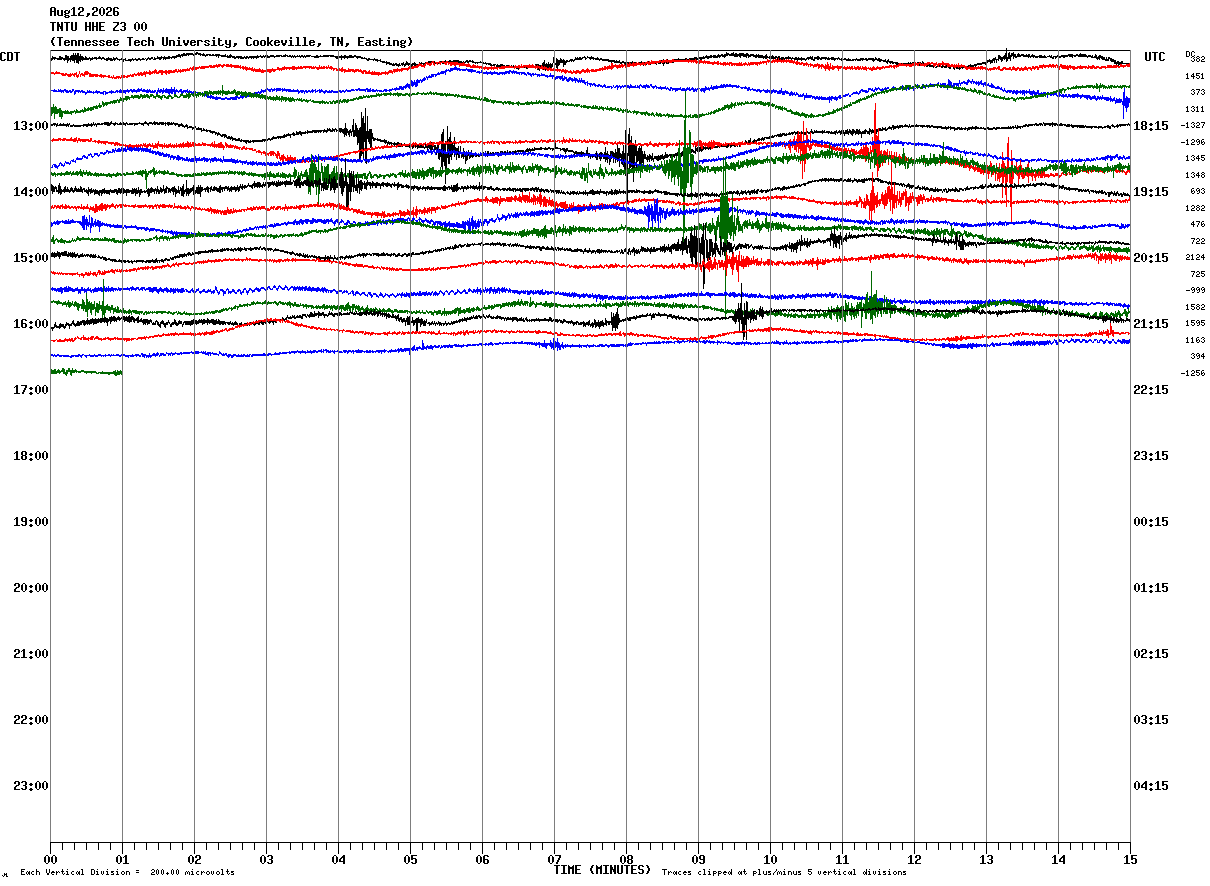Image resolution: width=1210 pixels, height=886 pixels.
Task: Click the 16:00 CDT time label
Action: pos(31,324)
